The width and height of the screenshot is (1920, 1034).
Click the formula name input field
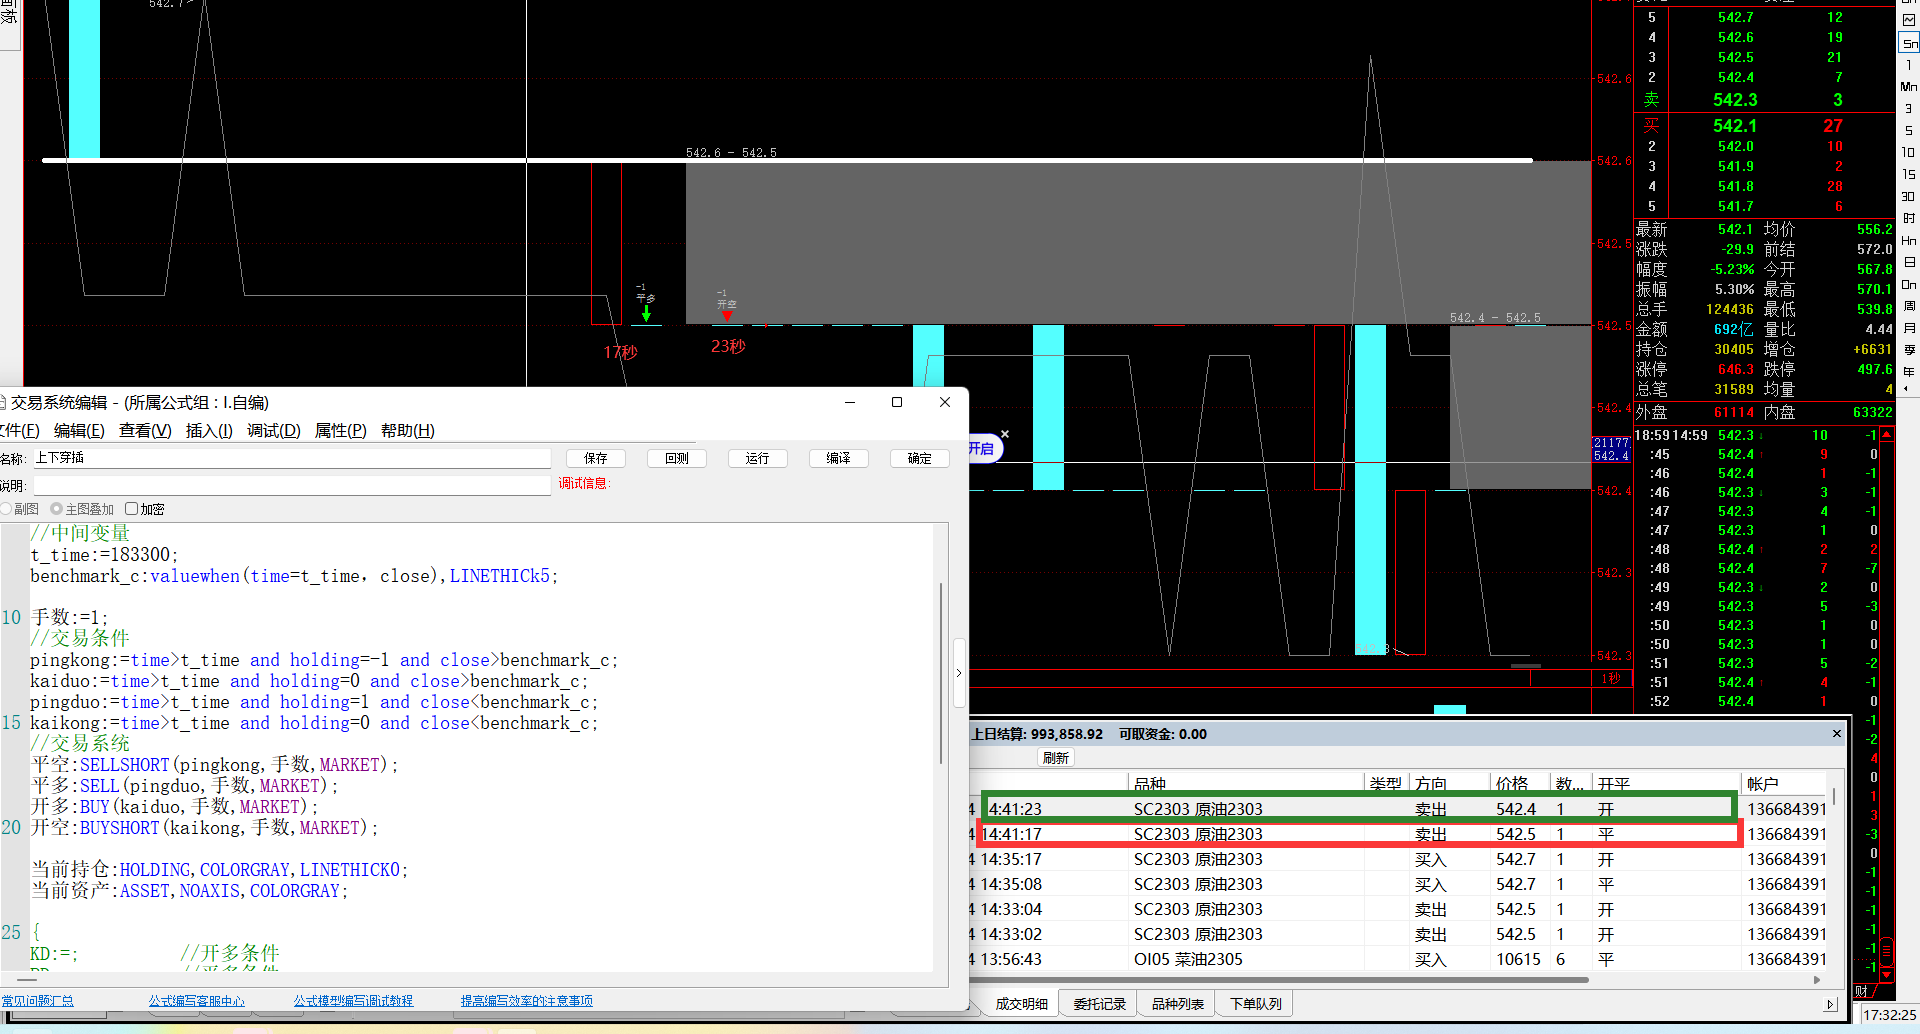pos(291,458)
